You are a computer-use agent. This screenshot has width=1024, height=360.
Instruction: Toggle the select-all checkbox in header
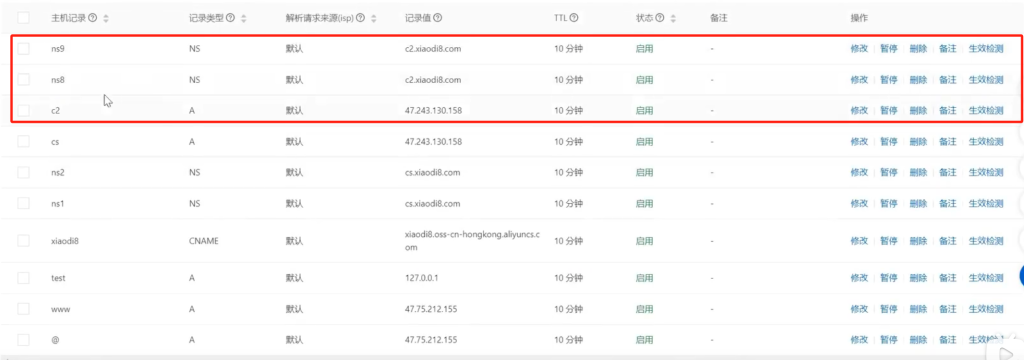24,18
